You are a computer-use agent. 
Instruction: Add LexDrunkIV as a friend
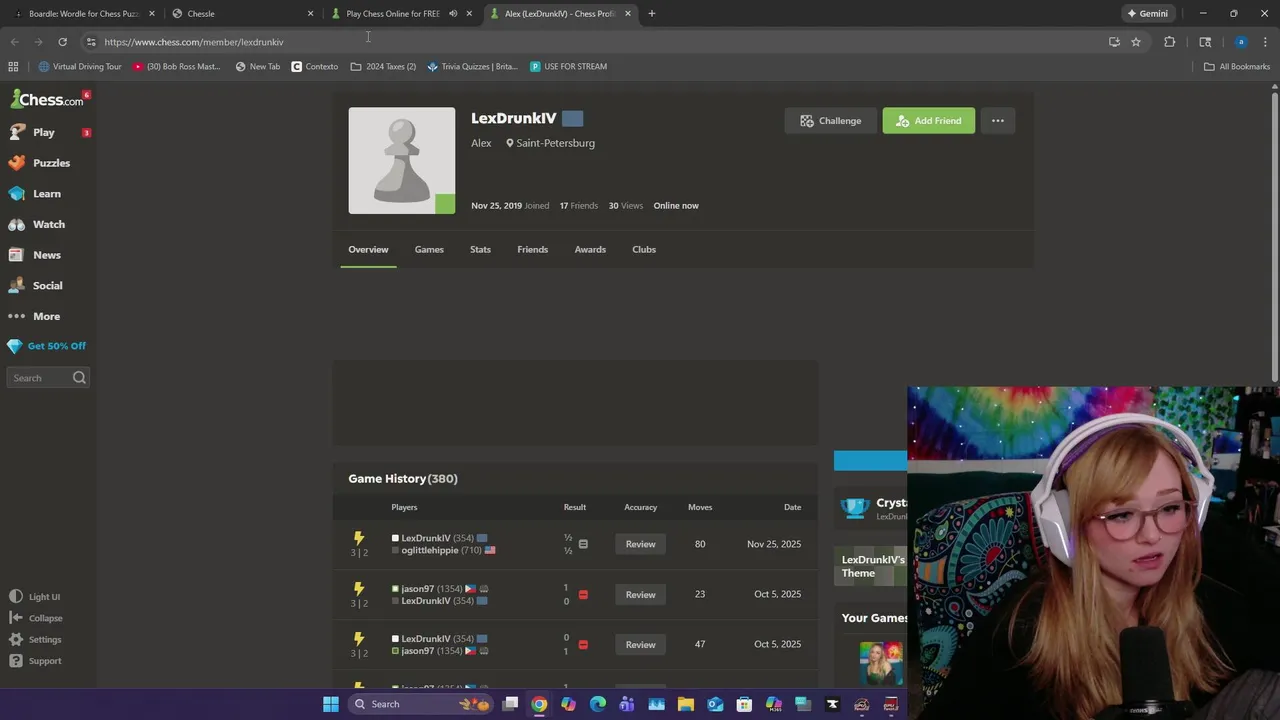tap(928, 121)
